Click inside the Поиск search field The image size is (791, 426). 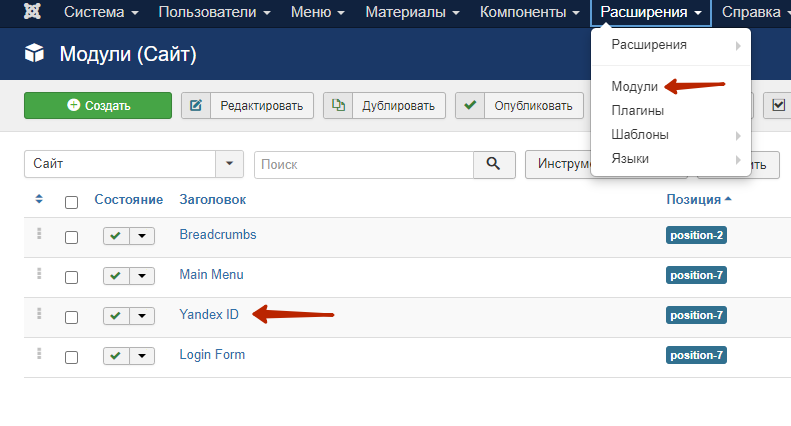click(x=363, y=165)
